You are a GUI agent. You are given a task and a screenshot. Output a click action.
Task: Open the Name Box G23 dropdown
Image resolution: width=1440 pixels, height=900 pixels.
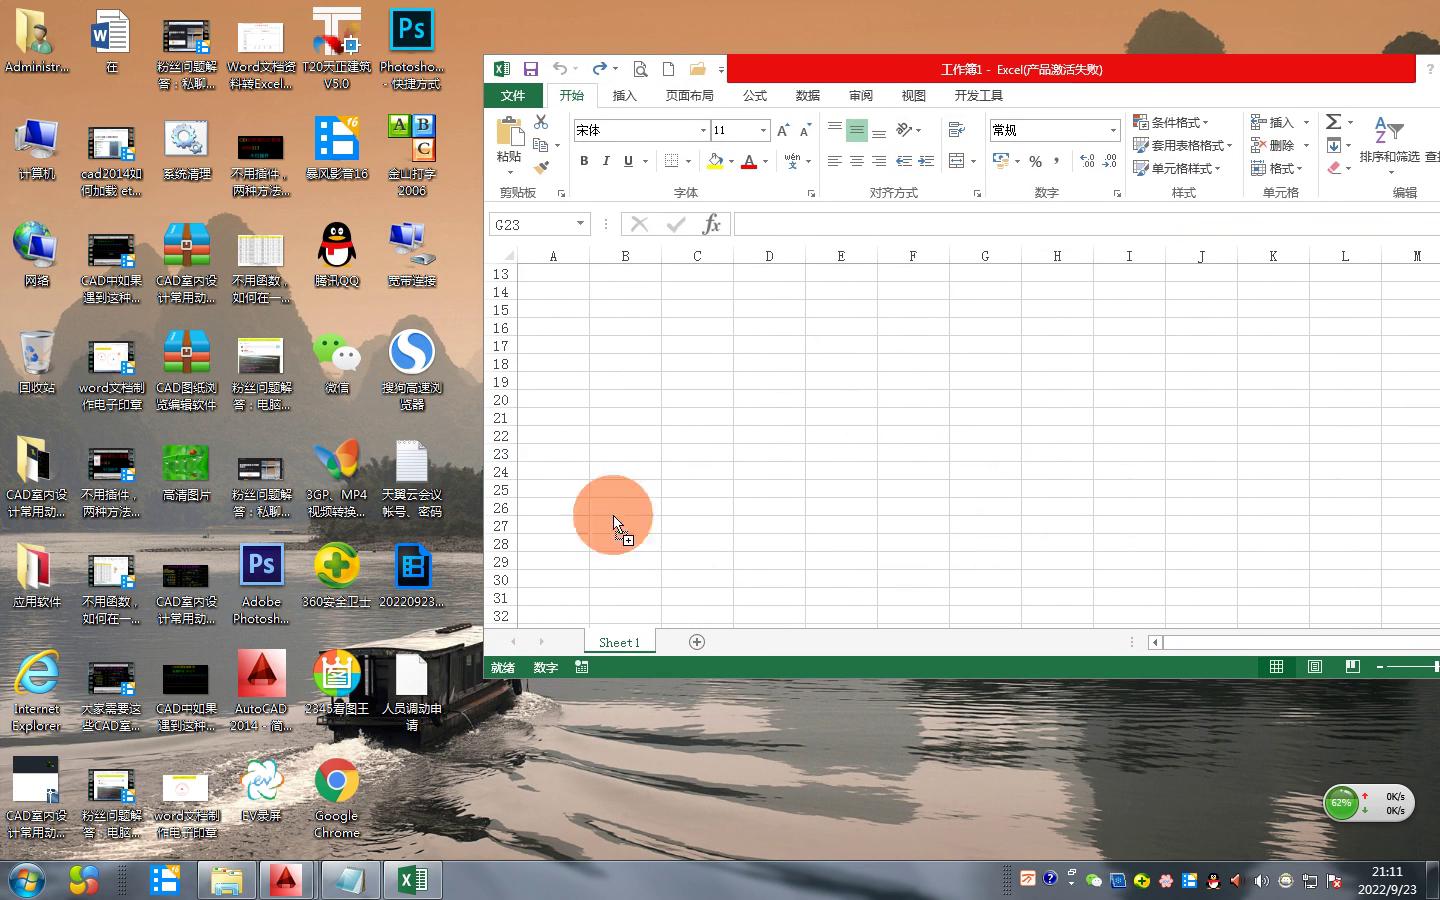pyautogui.click(x=580, y=224)
